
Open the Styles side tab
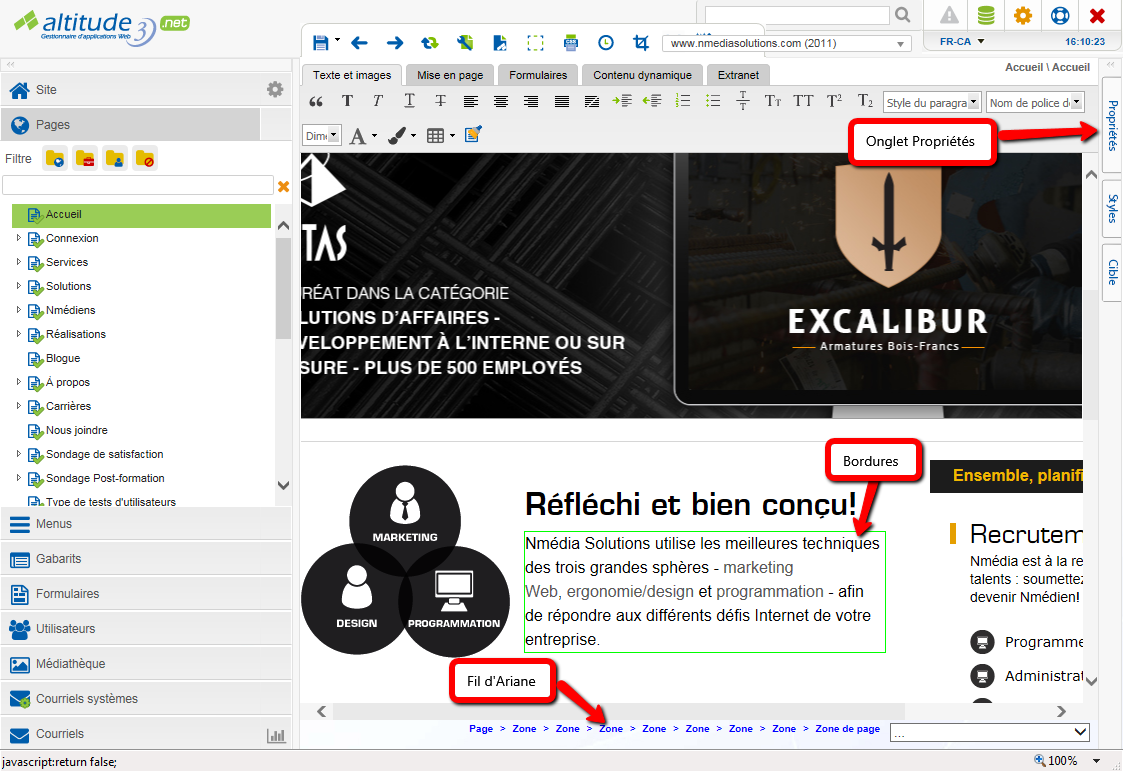(x=1112, y=208)
